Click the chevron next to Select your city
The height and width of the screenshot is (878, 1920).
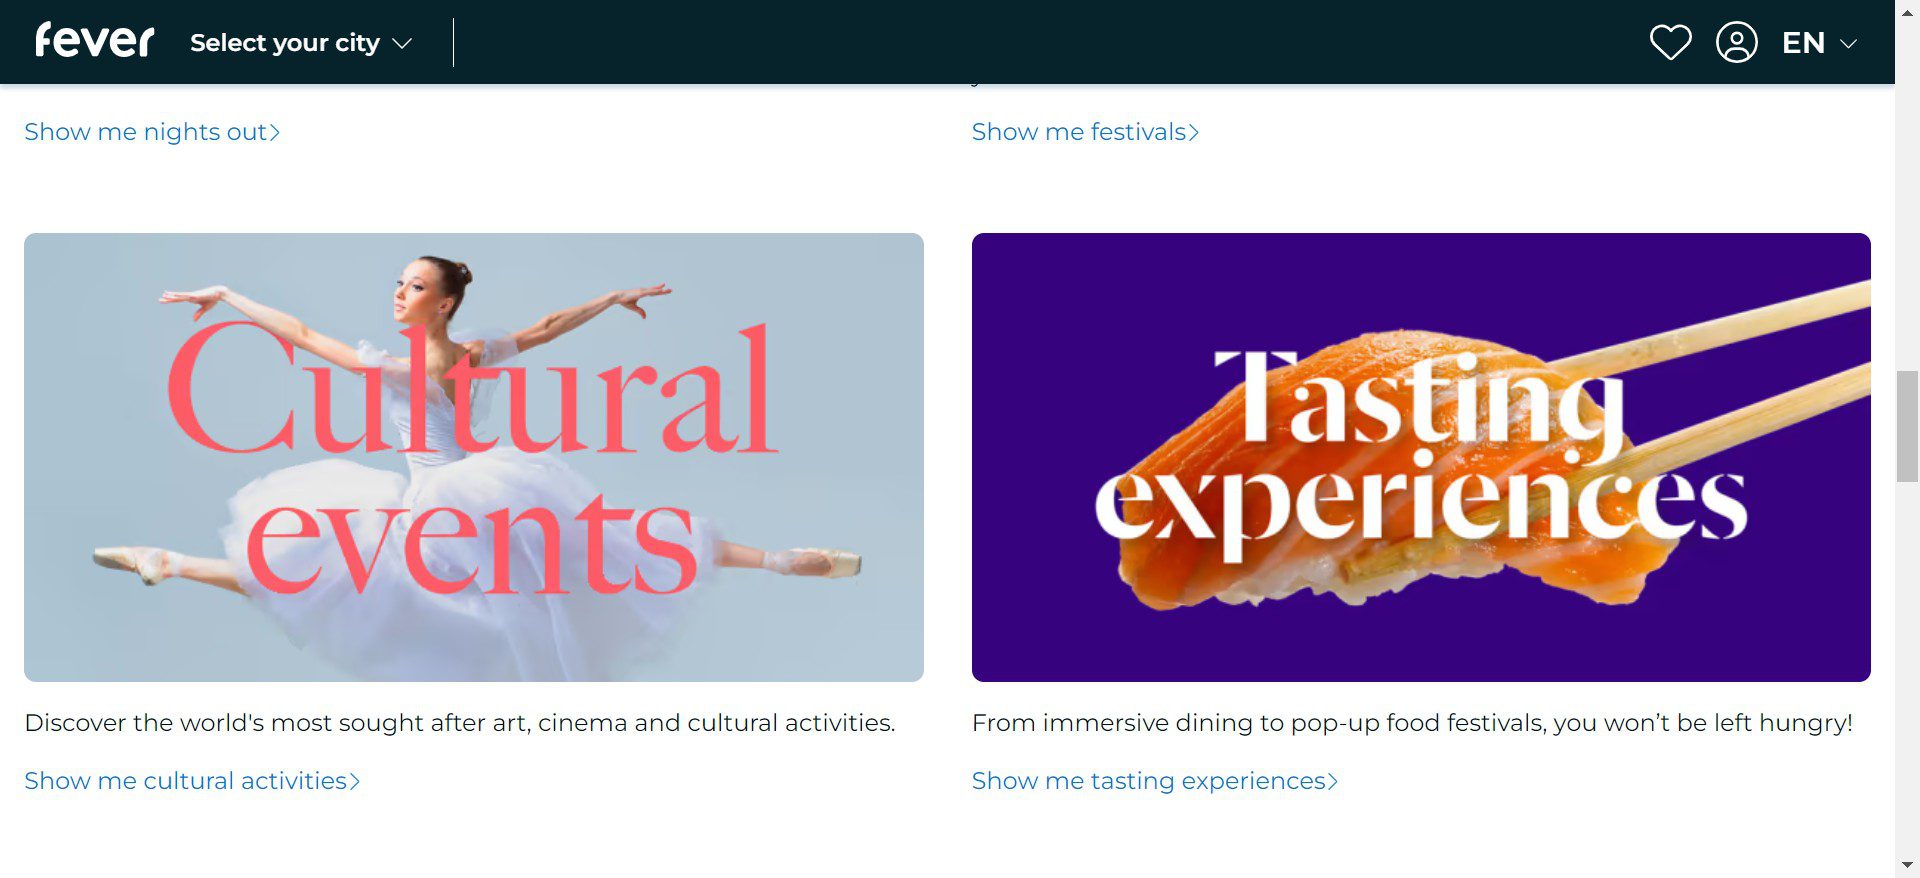pyautogui.click(x=402, y=44)
